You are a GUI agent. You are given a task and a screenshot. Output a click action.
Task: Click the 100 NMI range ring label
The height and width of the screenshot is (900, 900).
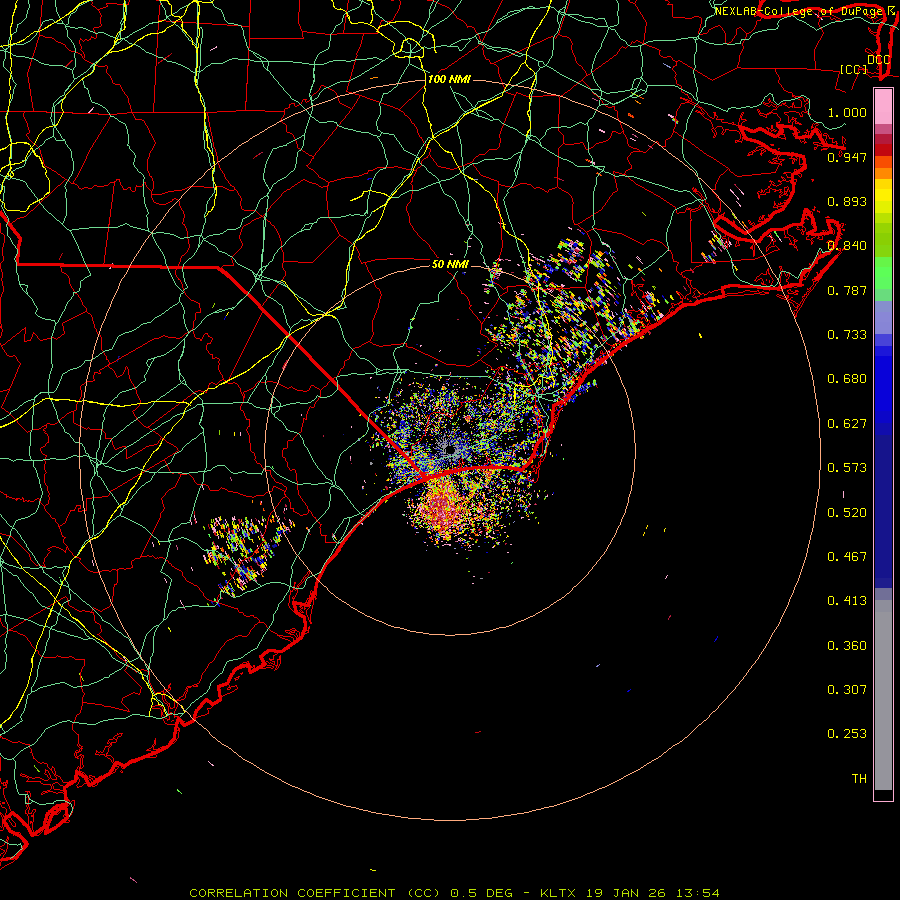(449, 79)
